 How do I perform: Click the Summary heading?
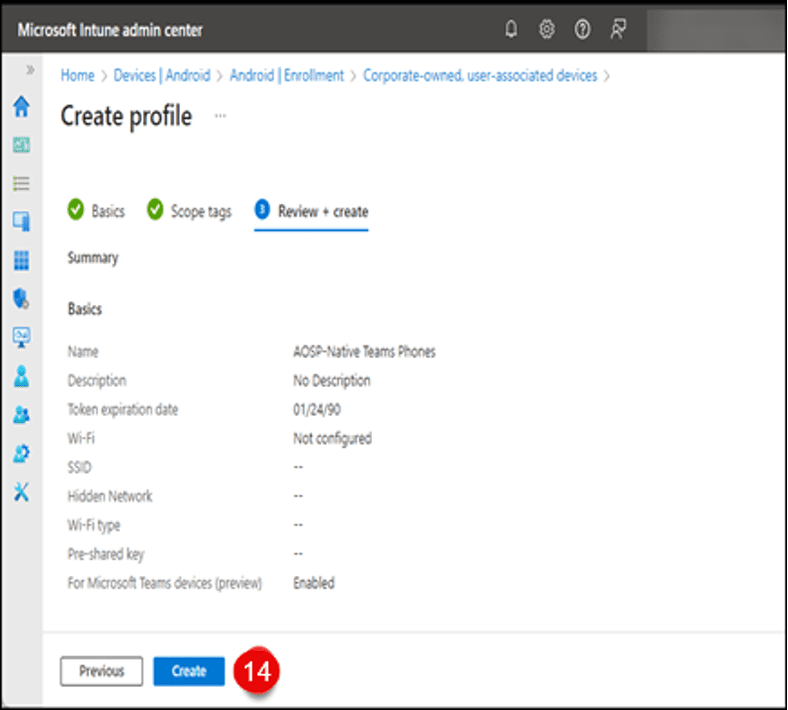pos(93,258)
